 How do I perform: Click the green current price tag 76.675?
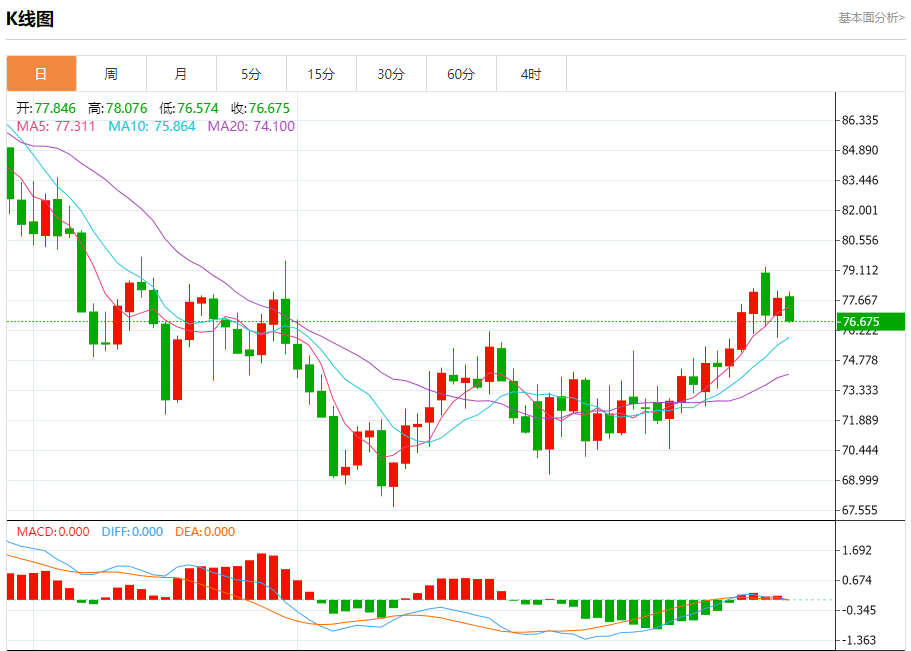[x=870, y=321]
